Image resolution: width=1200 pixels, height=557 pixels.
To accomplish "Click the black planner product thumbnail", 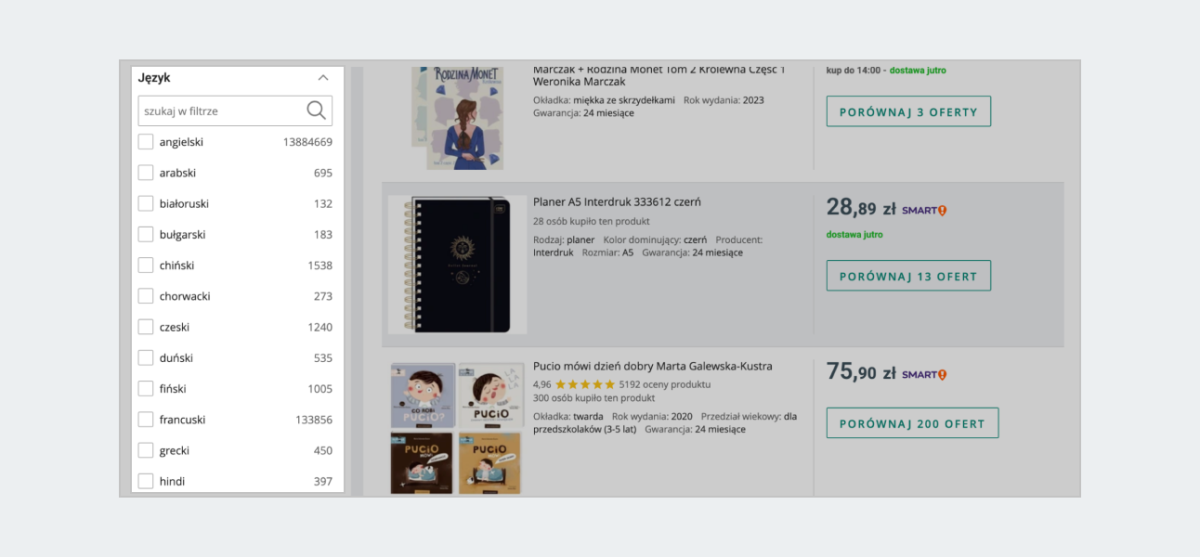I will coord(458,265).
